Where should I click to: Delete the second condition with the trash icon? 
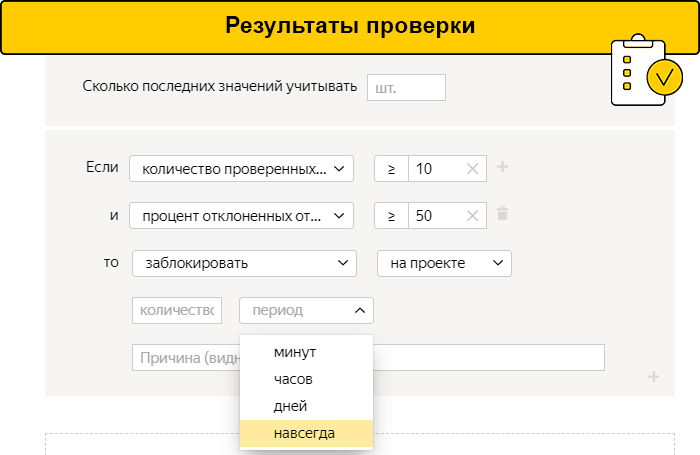pos(503,214)
